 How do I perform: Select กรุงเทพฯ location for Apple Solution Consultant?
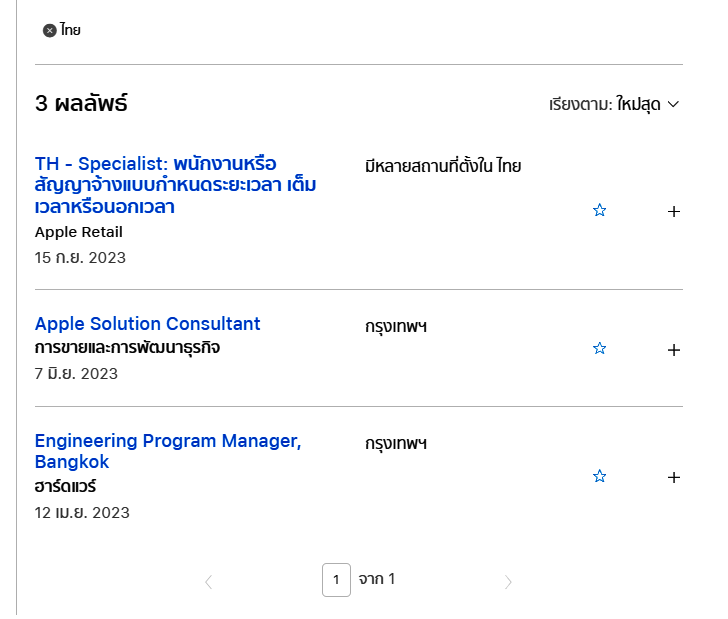(396, 326)
